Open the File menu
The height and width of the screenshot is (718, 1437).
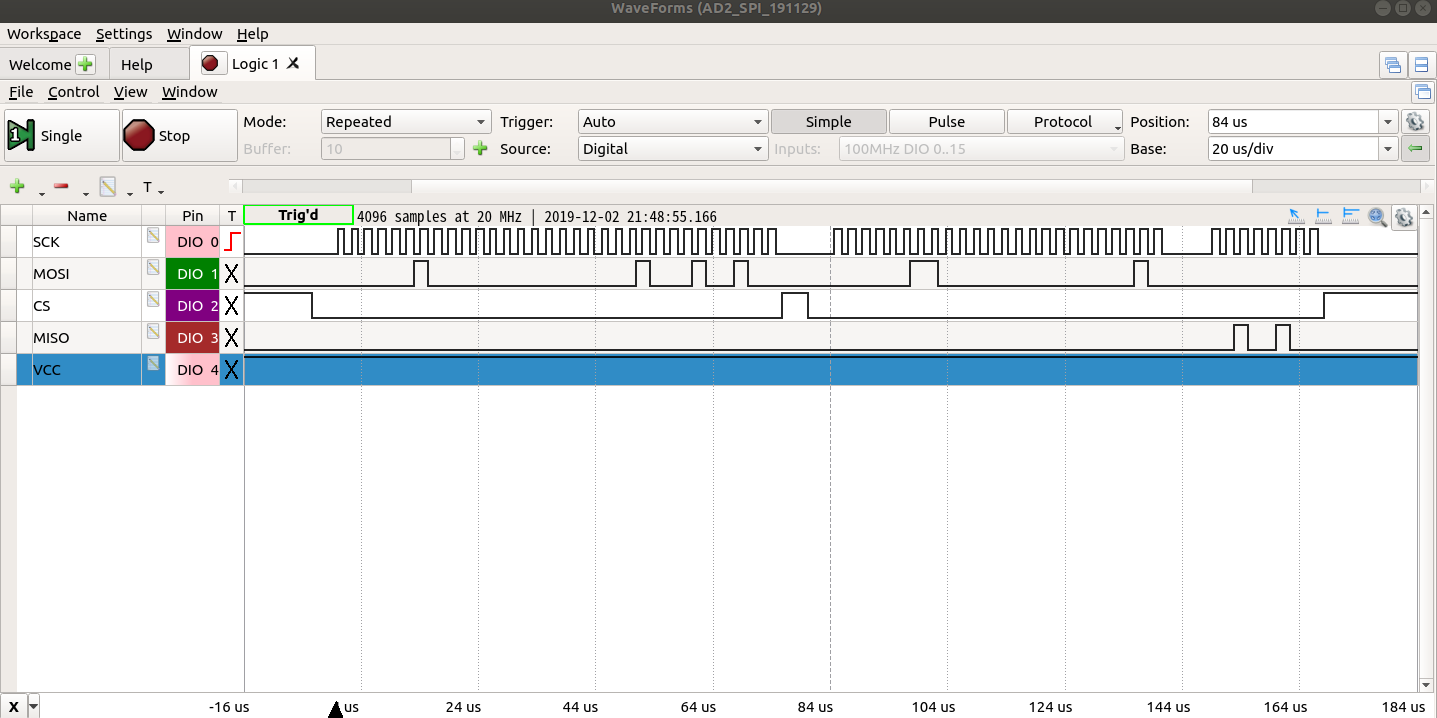pyautogui.click(x=21, y=92)
